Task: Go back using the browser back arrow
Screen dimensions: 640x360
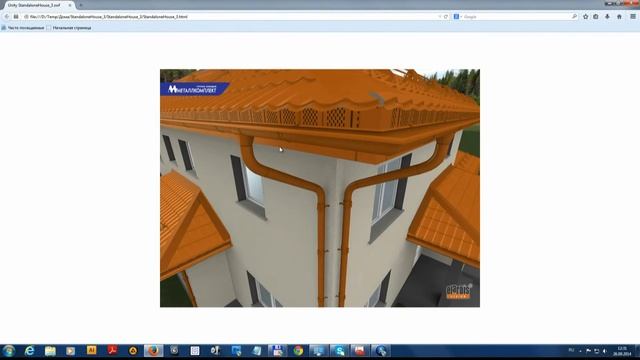Action: [x=7, y=17]
